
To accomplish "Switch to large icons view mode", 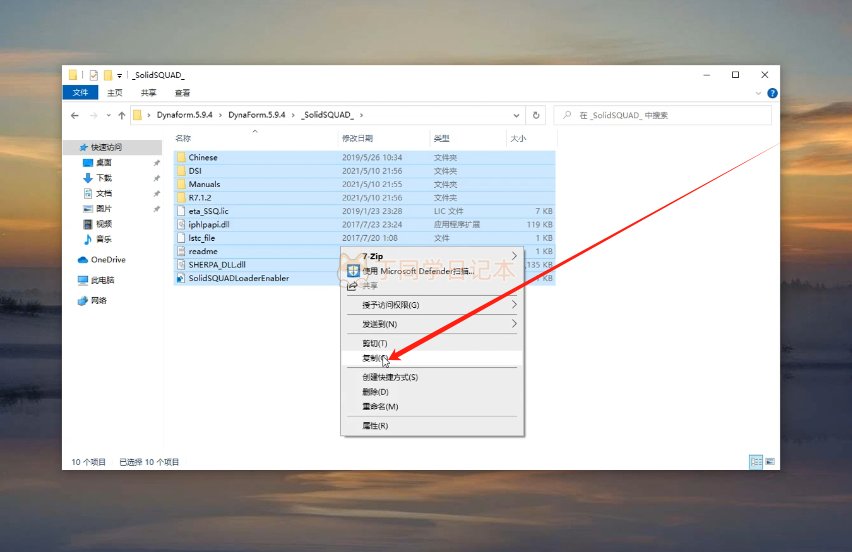I will [x=770, y=462].
